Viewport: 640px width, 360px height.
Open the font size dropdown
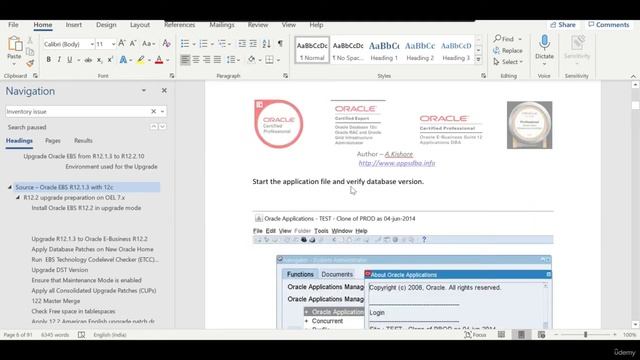click(113, 44)
